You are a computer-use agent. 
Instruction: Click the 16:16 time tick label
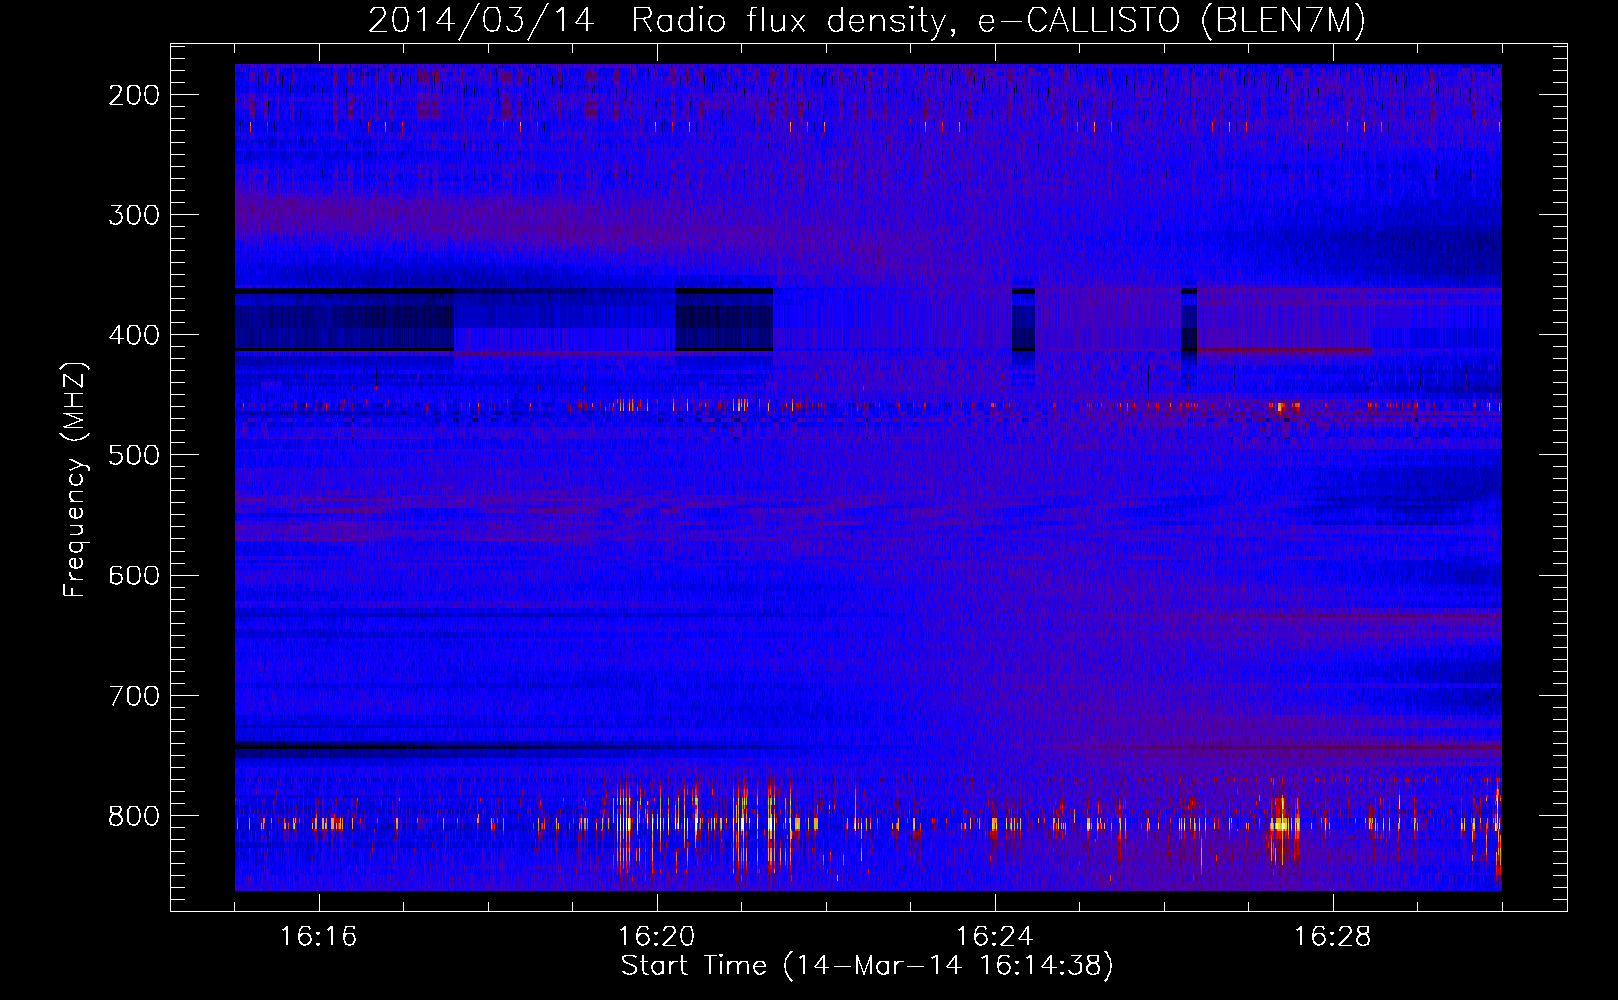(x=318, y=937)
